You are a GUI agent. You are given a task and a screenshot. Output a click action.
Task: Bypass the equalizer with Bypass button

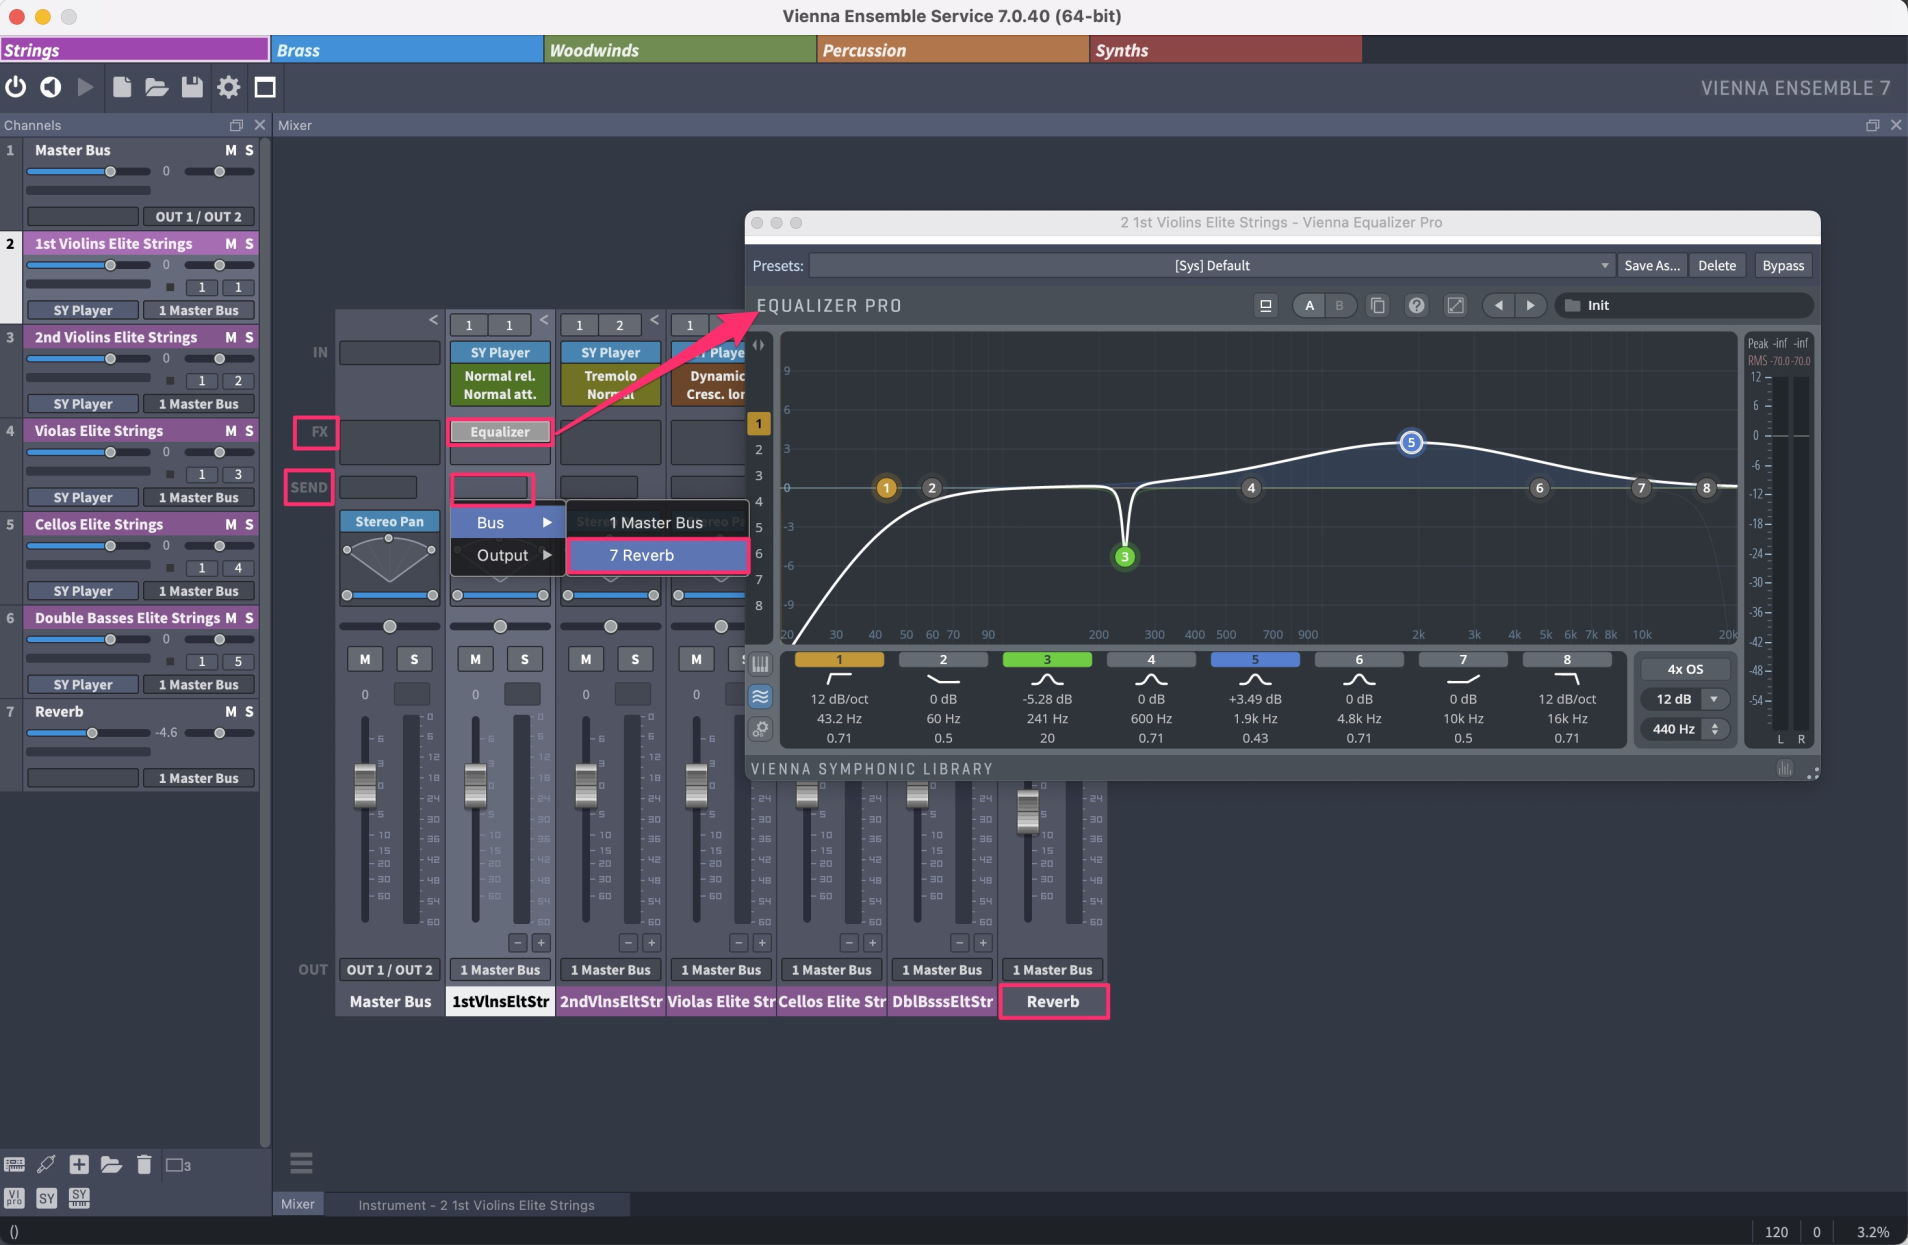point(1783,266)
